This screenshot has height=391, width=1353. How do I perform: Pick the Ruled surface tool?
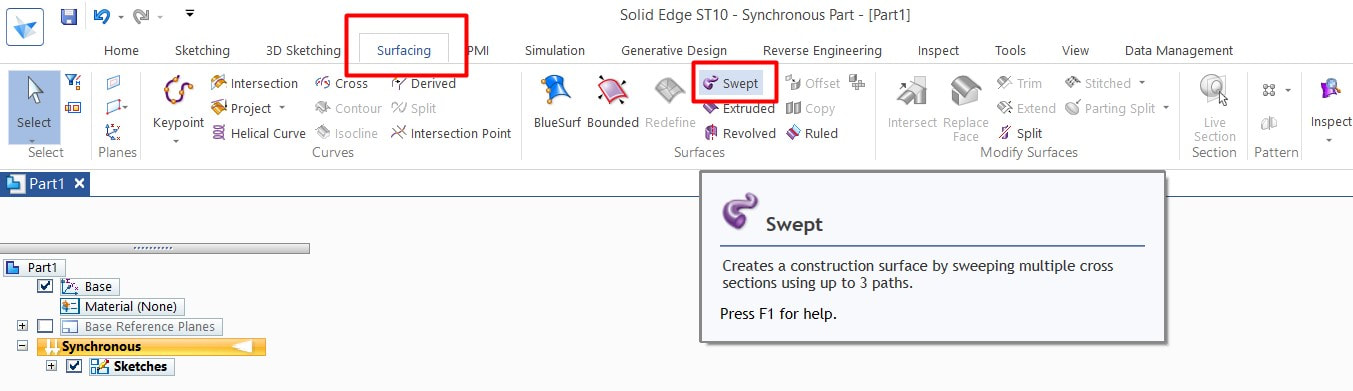pos(811,133)
